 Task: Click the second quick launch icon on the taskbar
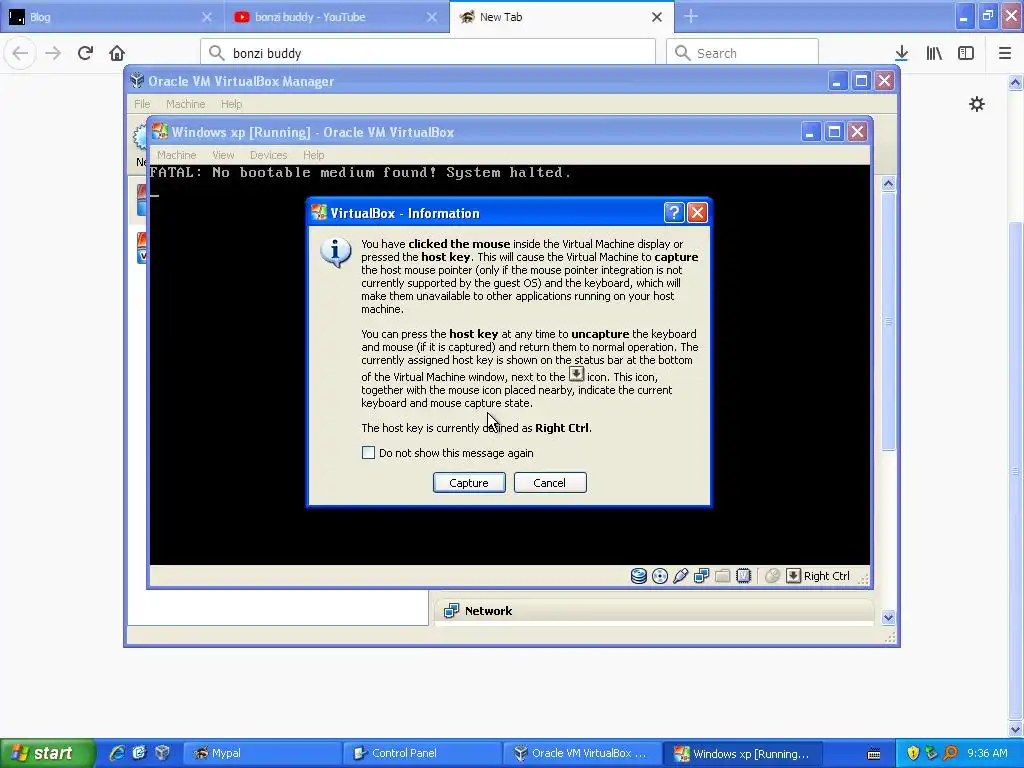(x=139, y=753)
